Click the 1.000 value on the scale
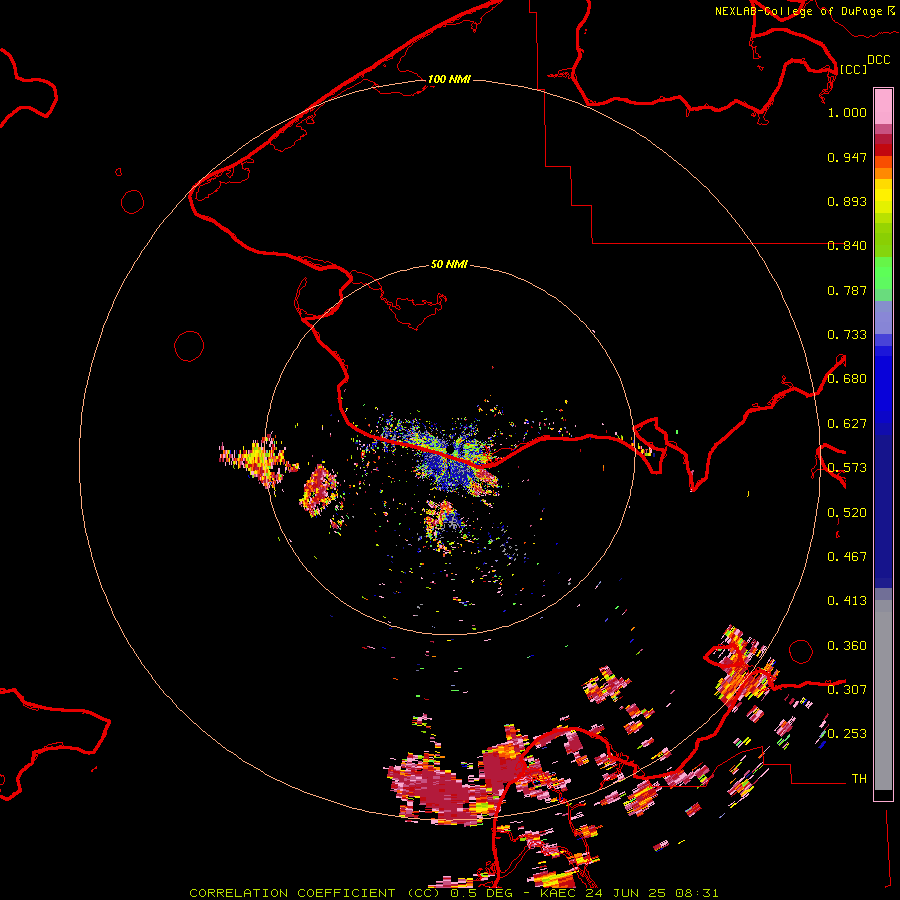The height and width of the screenshot is (900, 900). pos(847,112)
